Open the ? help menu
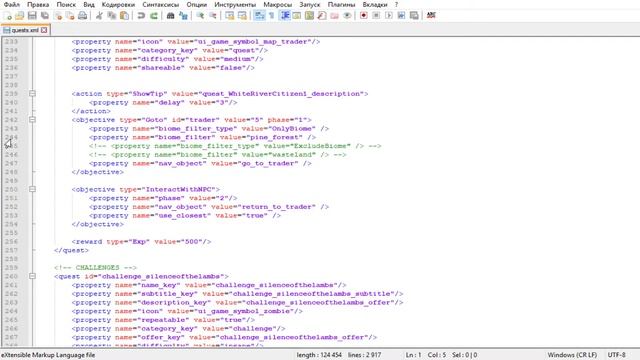The image size is (640, 360). point(396,4)
